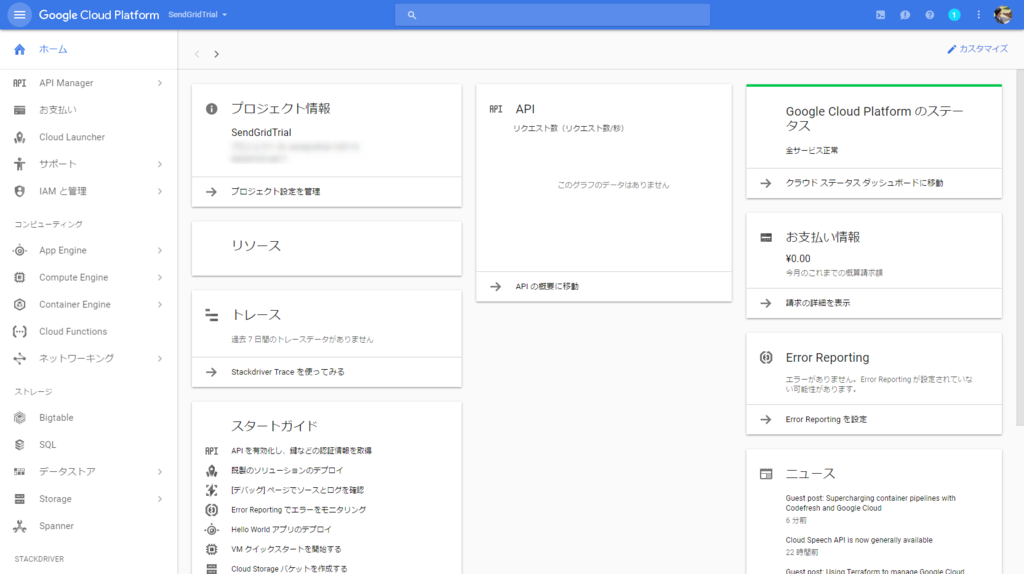
Task: Click the Storage icon in sidebar
Action: coord(20,499)
